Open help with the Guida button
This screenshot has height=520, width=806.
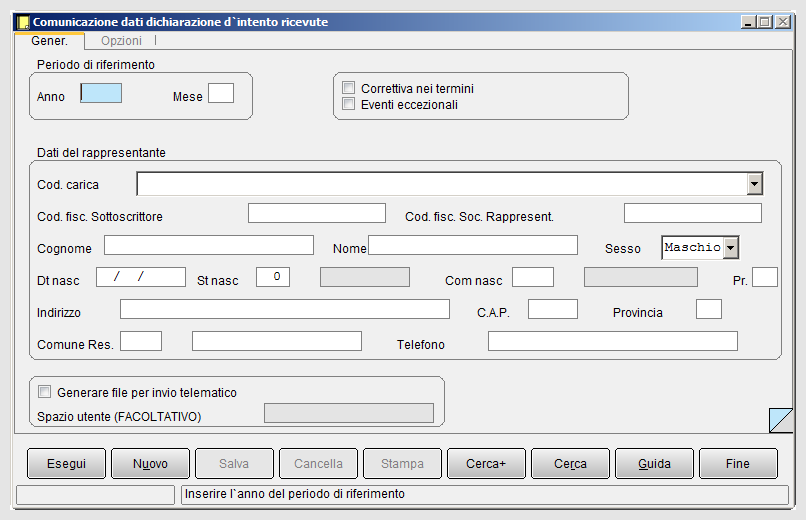pos(654,463)
